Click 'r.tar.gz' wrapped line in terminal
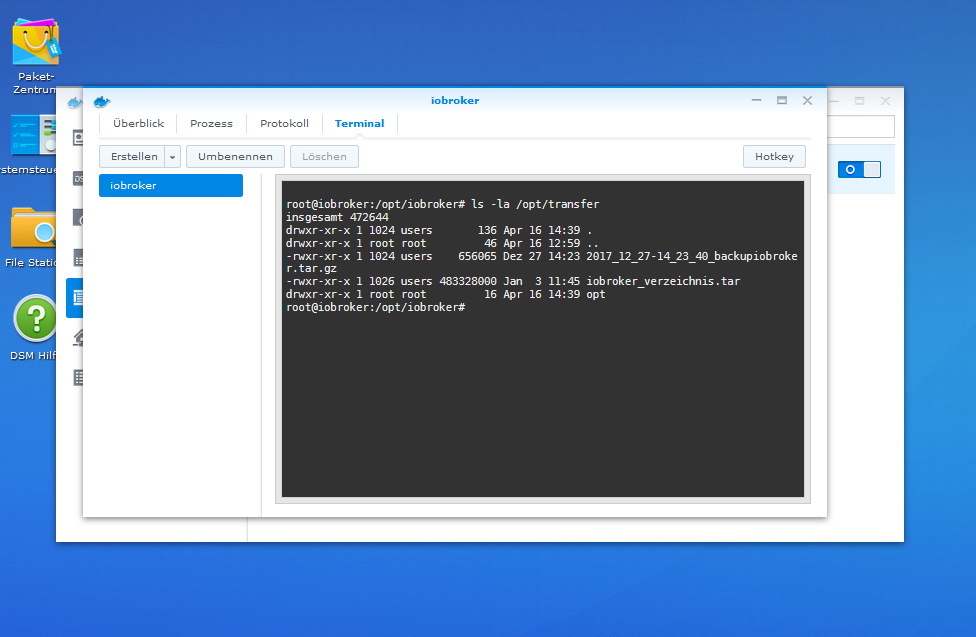This screenshot has height=637, width=976. pyautogui.click(x=311, y=268)
